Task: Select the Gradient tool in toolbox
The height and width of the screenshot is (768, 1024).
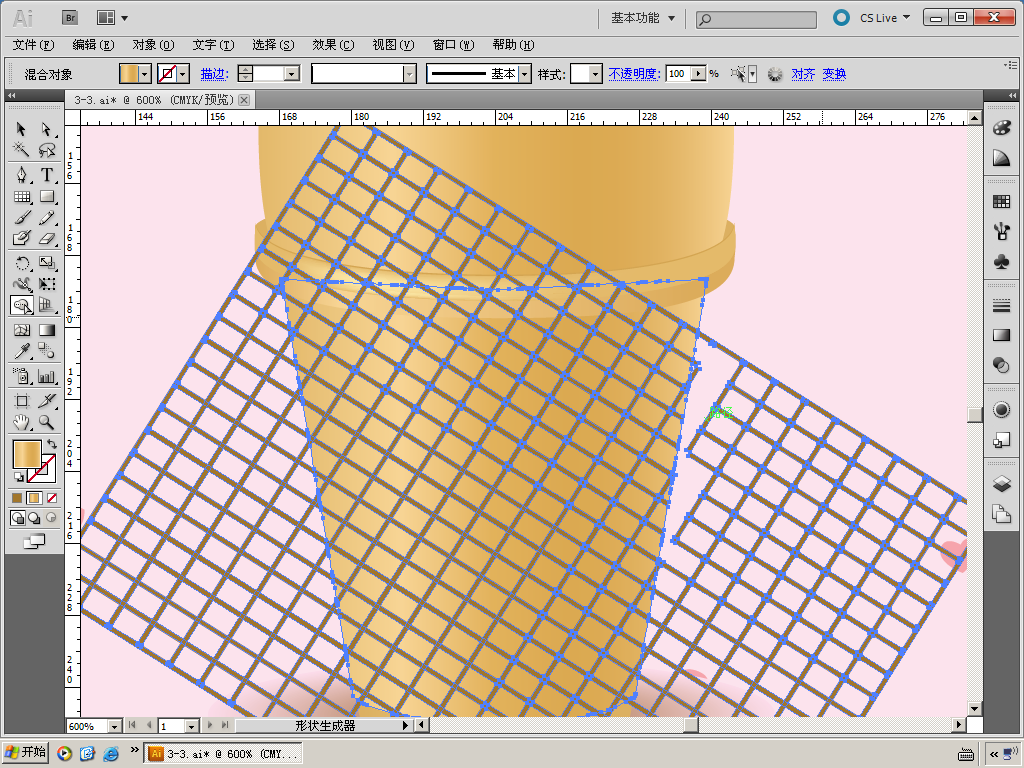Action: pos(46,330)
